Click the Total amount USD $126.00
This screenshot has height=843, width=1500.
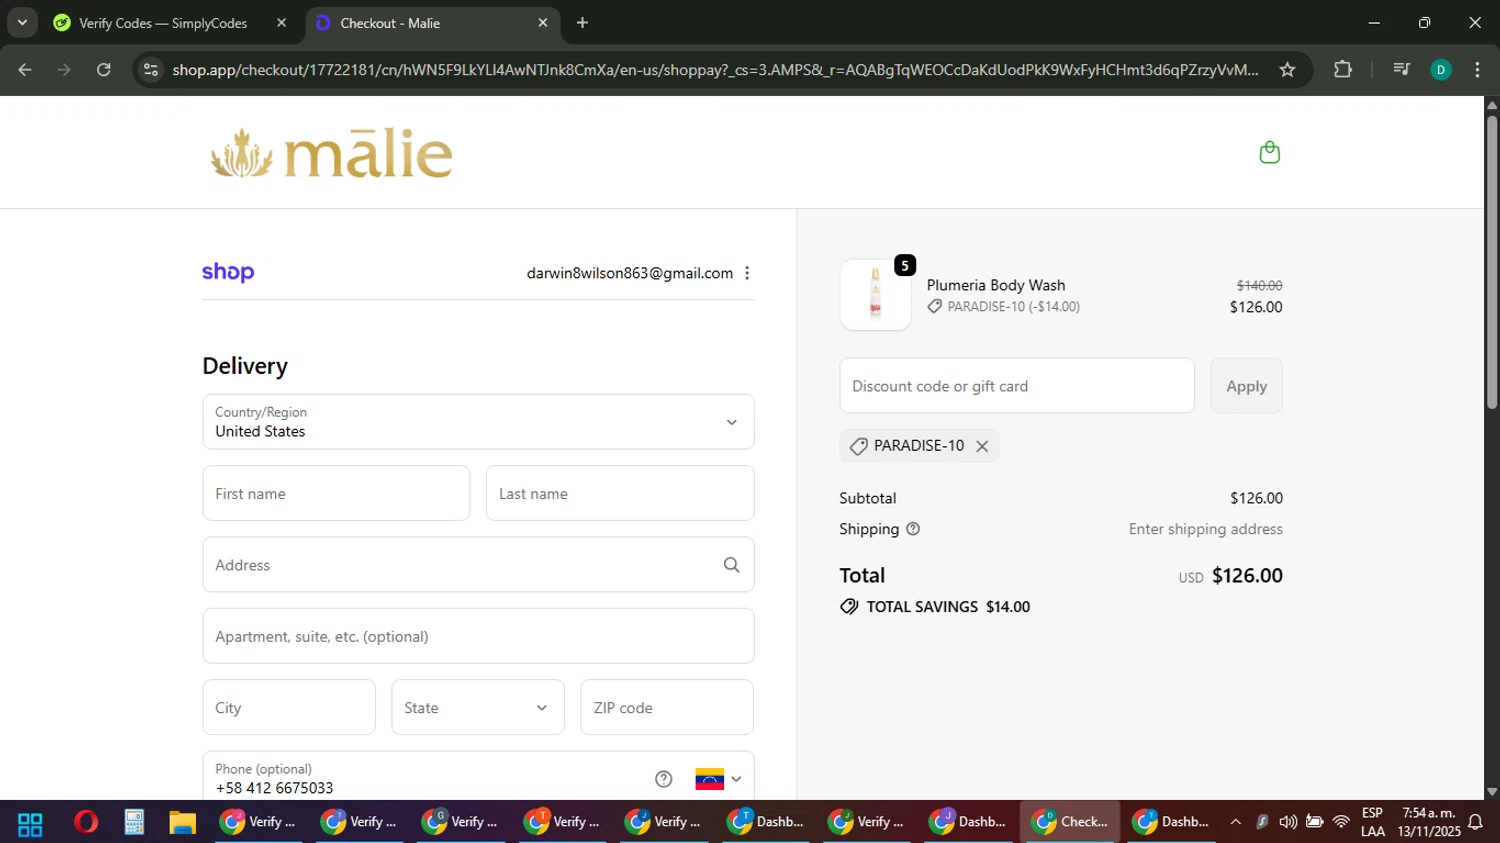click(1230, 576)
